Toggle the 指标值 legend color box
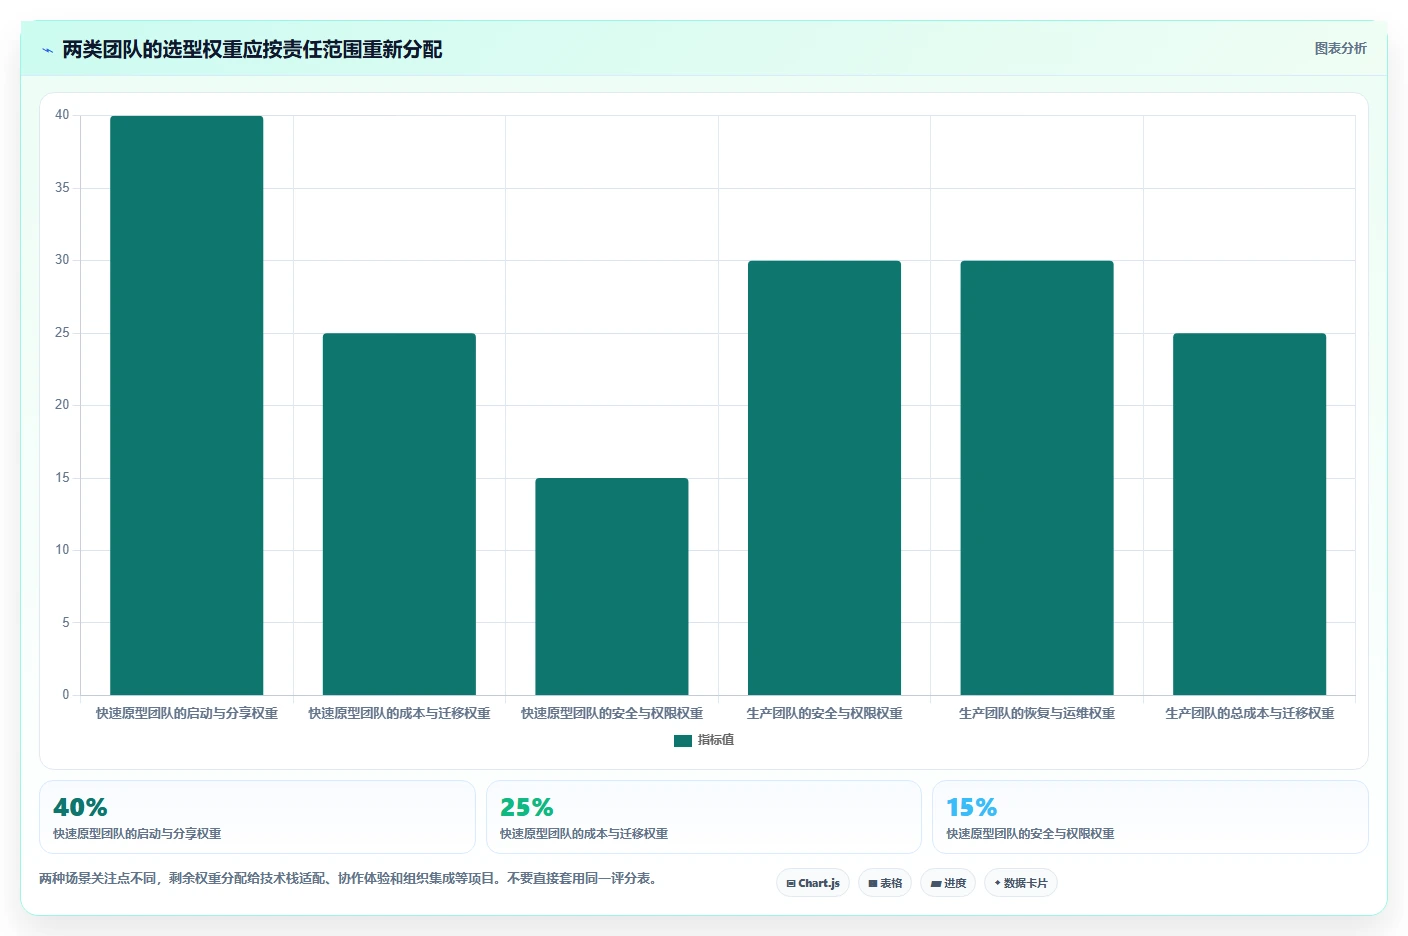This screenshot has height=936, width=1408. 683,740
